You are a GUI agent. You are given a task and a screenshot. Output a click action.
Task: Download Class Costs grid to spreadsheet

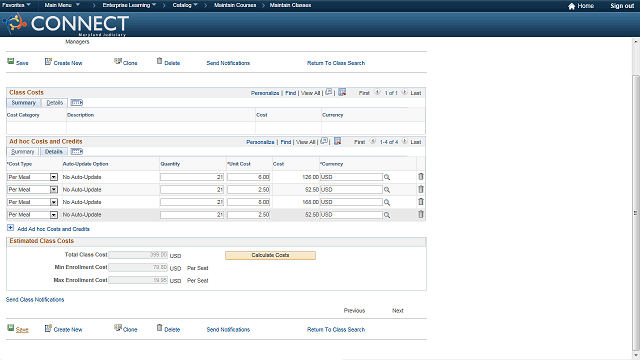(x=342, y=92)
